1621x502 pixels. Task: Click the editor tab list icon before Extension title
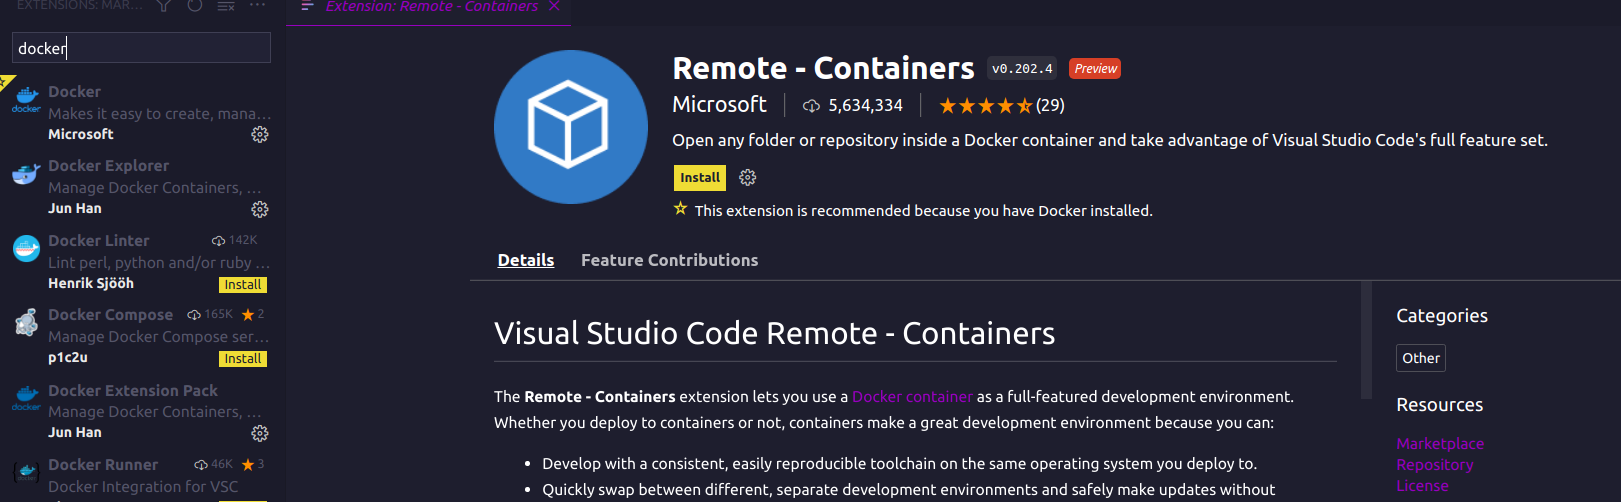pos(307,6)
